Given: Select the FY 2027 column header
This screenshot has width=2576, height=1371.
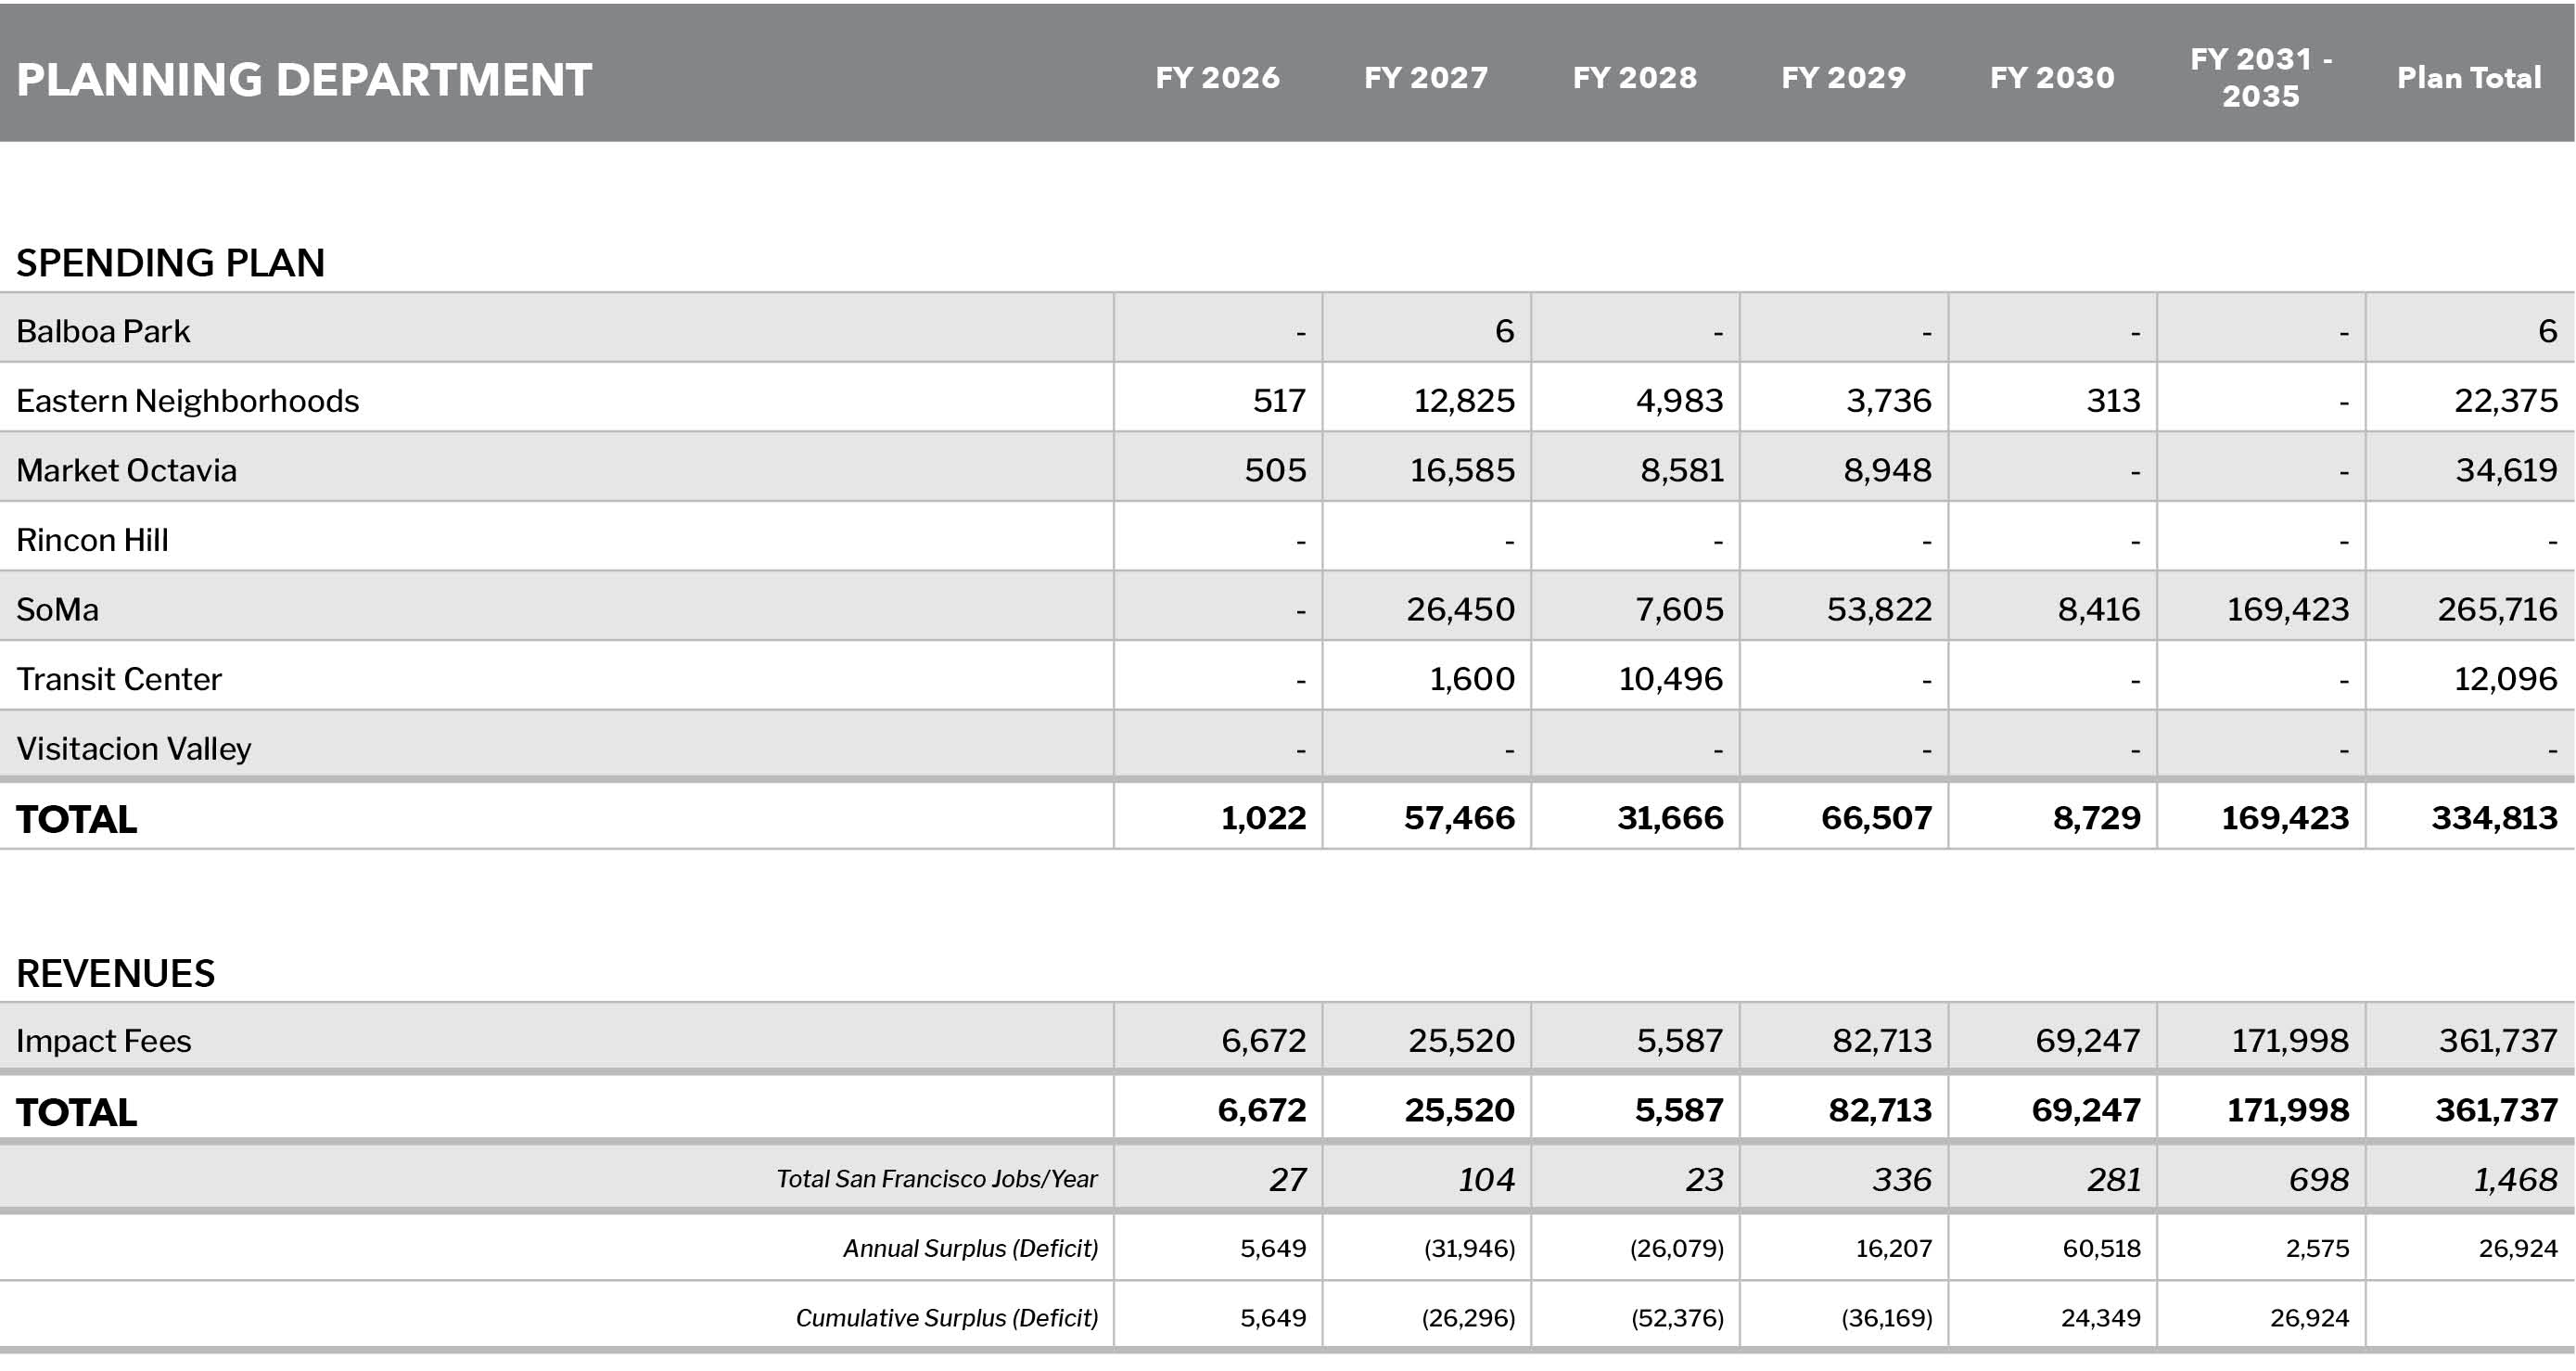Looking at the screenshot, I should [1426, 78].
